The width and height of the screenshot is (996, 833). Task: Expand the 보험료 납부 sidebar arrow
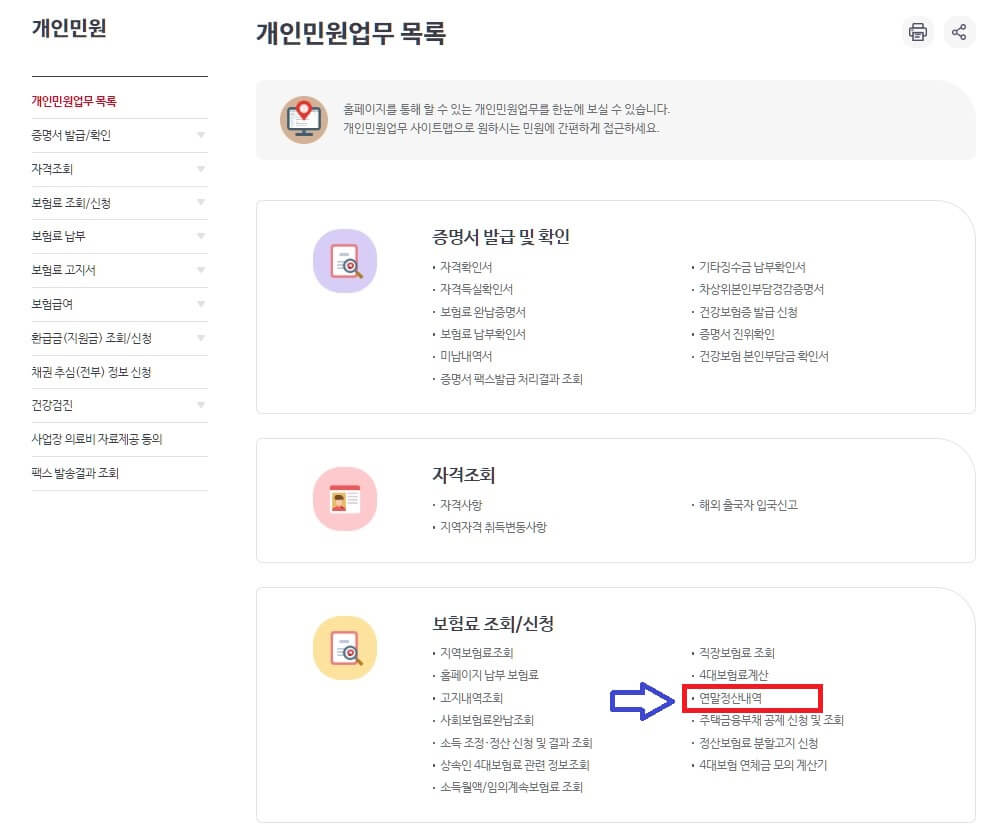point(201,236)
